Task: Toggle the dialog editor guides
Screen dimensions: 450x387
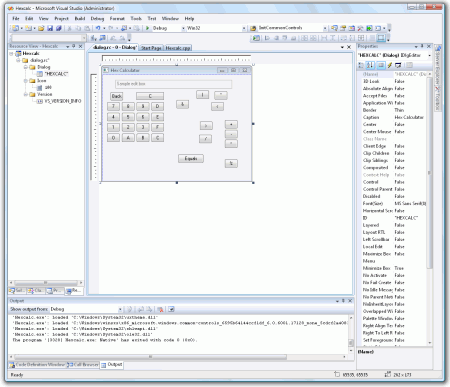Action: (x=381, y=38)
